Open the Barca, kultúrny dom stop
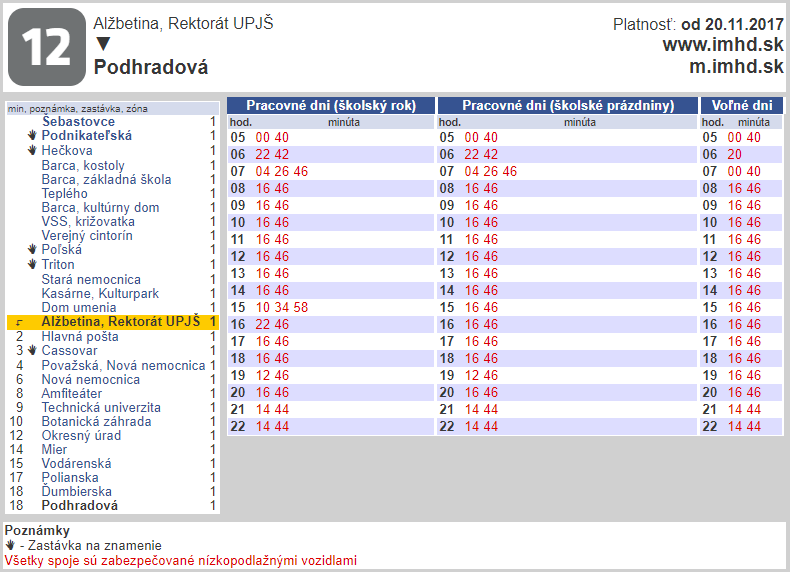This screenshot has height=572, width=790. click(x=100, y=208)
